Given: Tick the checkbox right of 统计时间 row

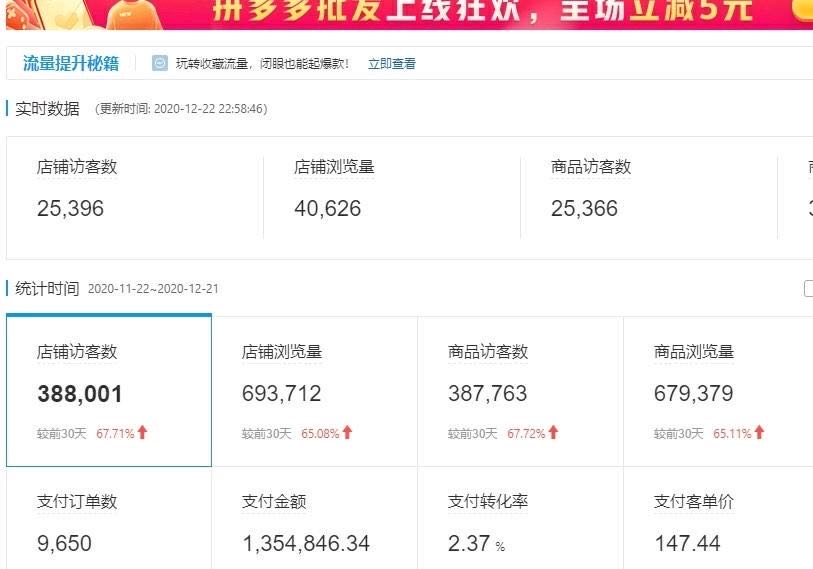Looking at the screenshot, I should tap(808, 289).
